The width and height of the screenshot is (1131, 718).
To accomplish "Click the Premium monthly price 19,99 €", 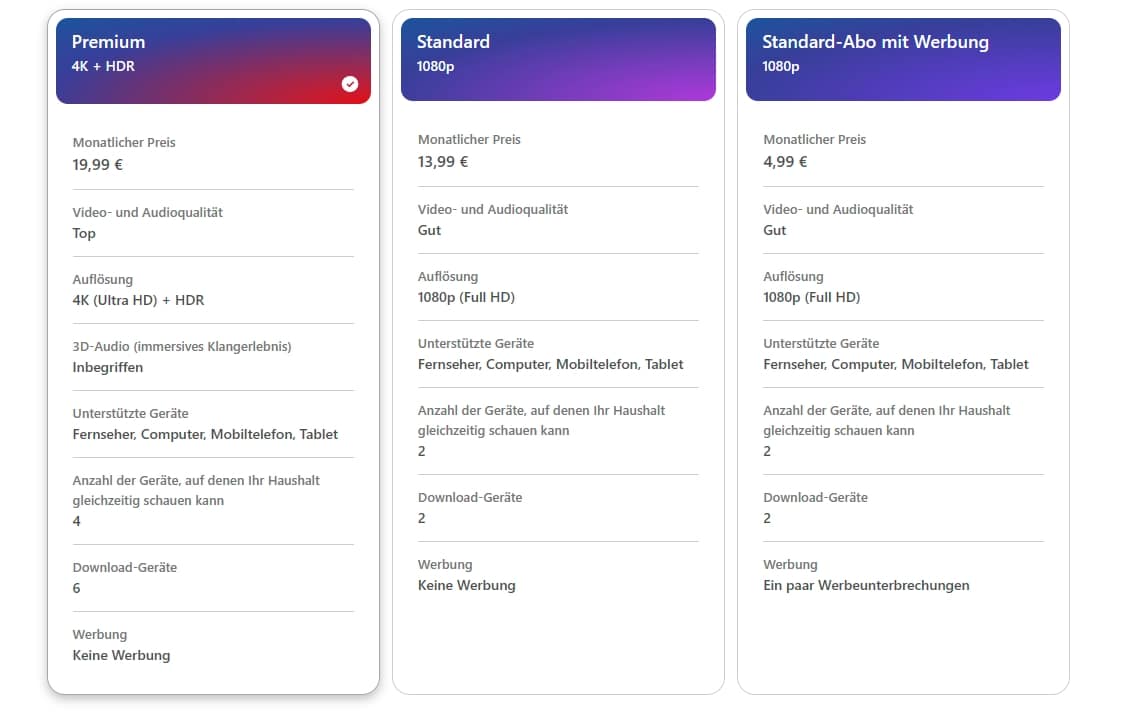I will point(98,165).
